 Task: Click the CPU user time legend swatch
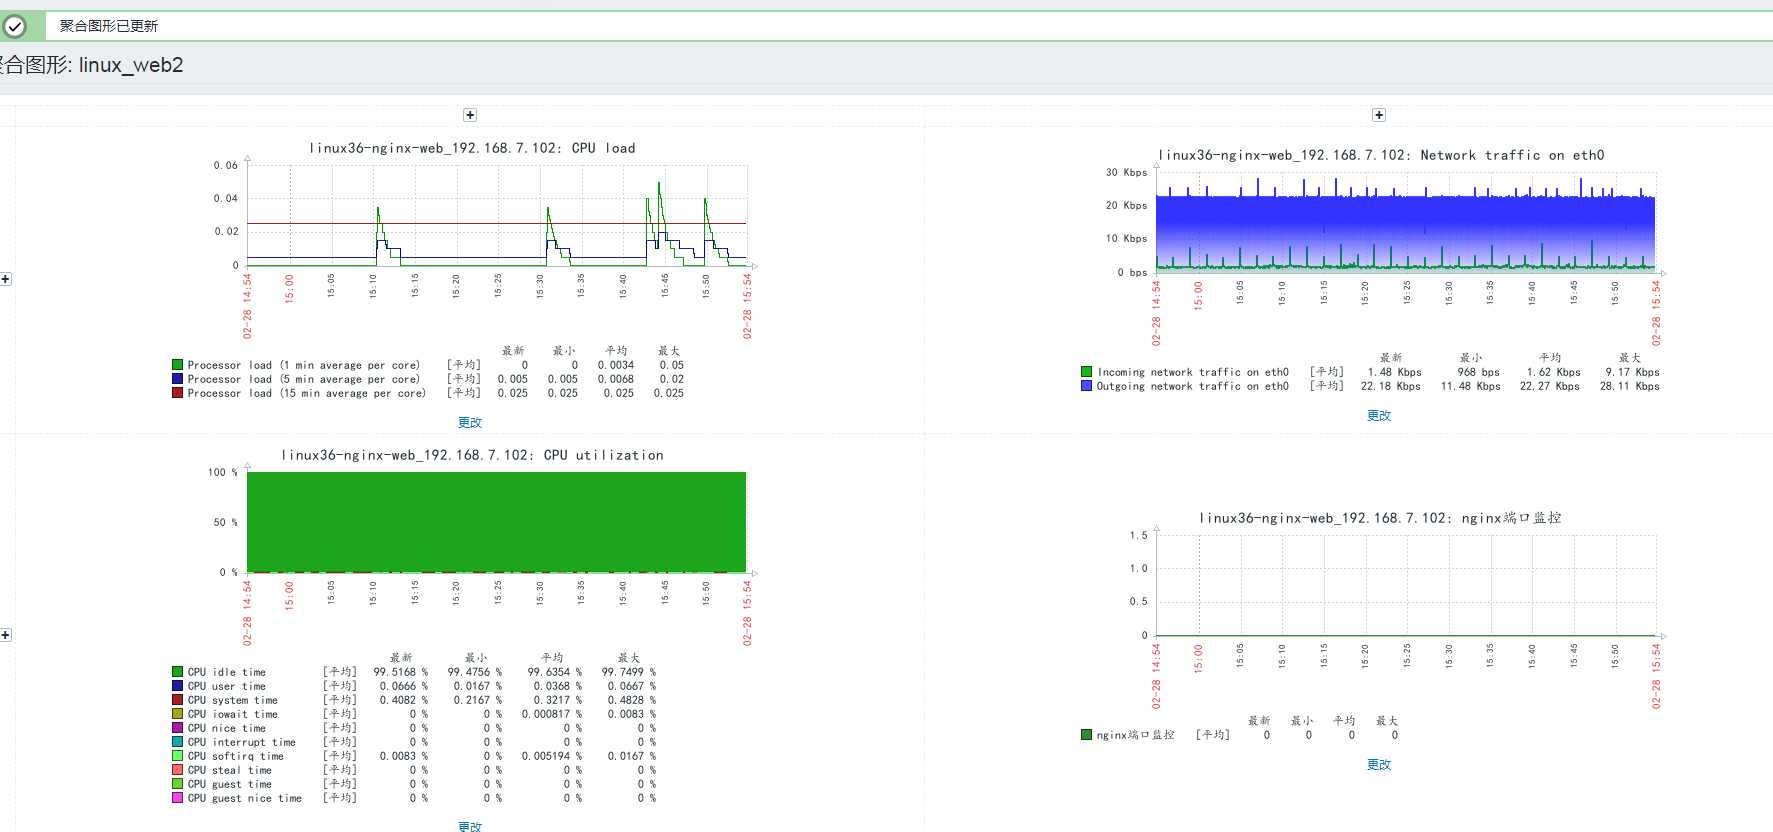point(177,686)
